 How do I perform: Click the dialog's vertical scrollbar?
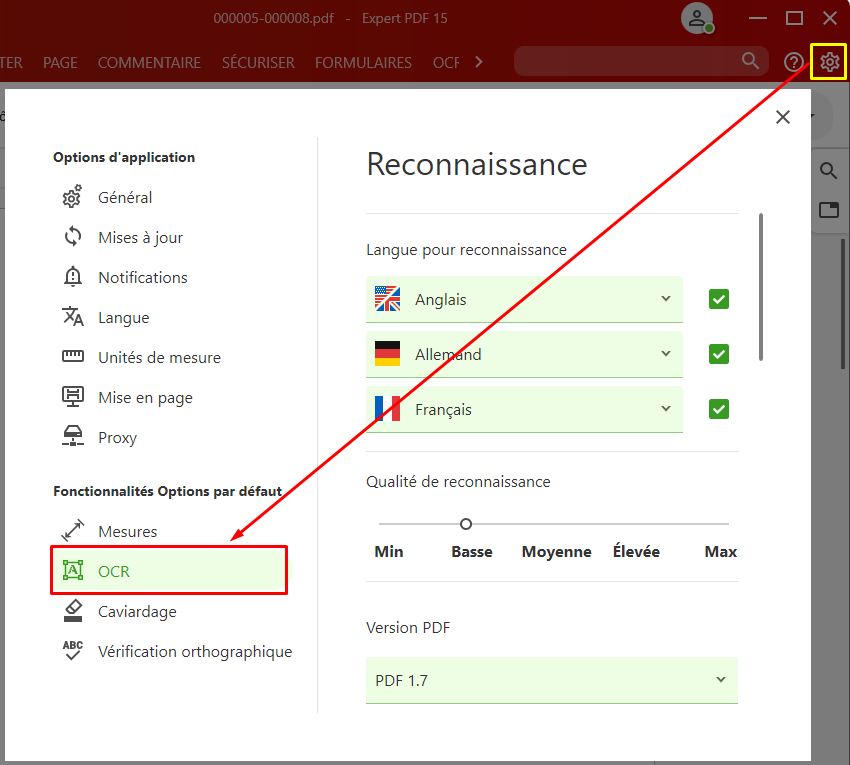[761, 287]
